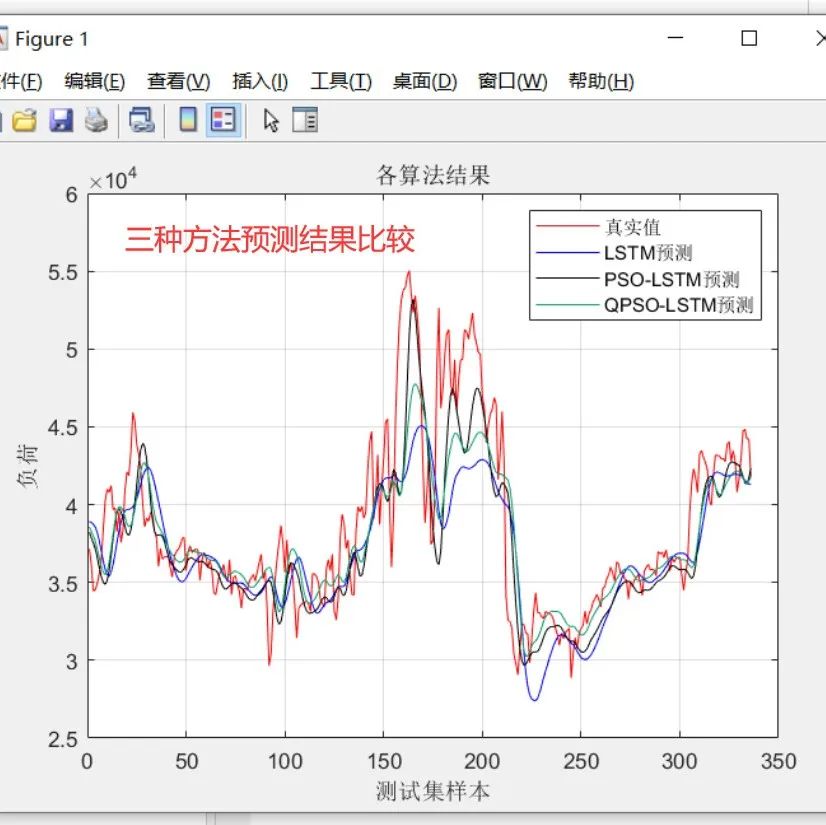Click the Open File folder icon
826x825 pixels.
pos(24,121)
